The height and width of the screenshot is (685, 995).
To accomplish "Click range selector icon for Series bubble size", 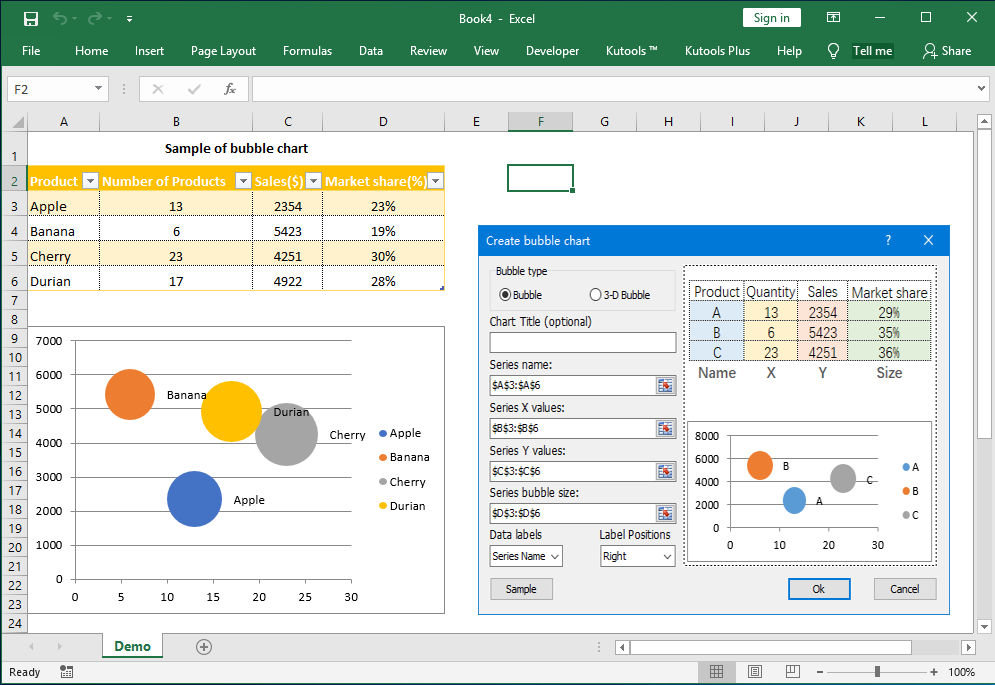I will 665,513.
